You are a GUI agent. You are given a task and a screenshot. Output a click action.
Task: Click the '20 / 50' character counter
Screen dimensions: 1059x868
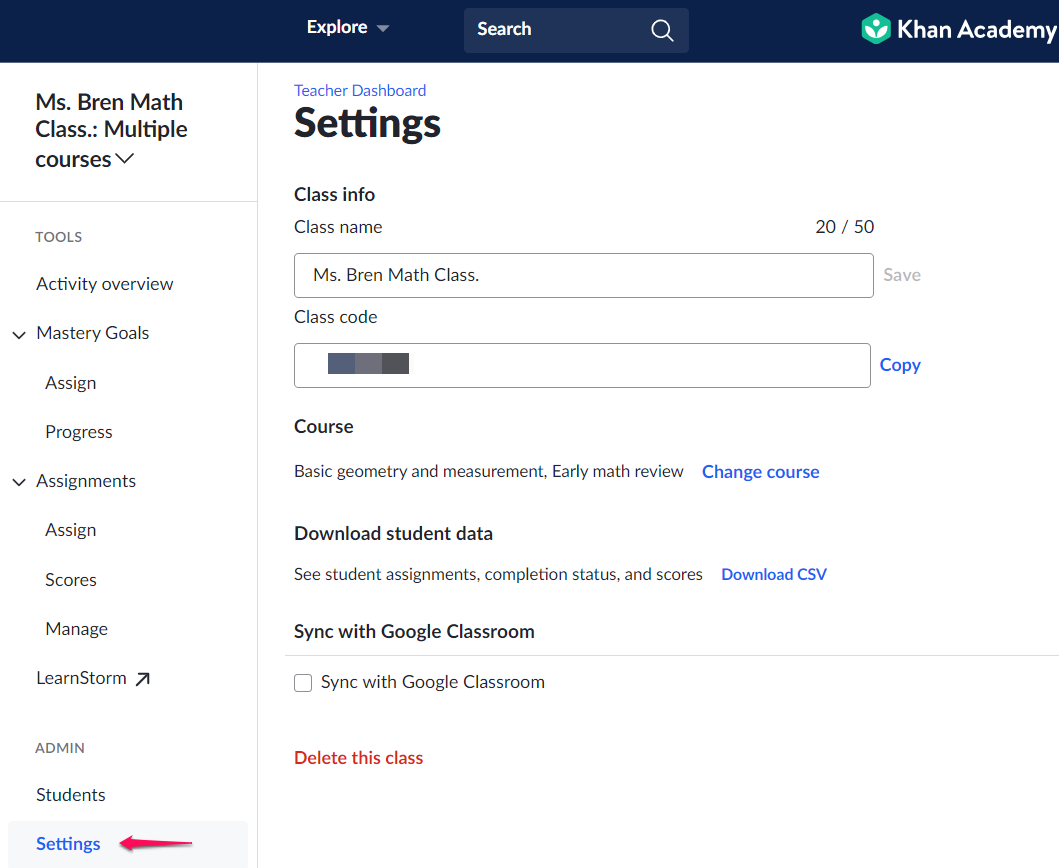[844, 227]
